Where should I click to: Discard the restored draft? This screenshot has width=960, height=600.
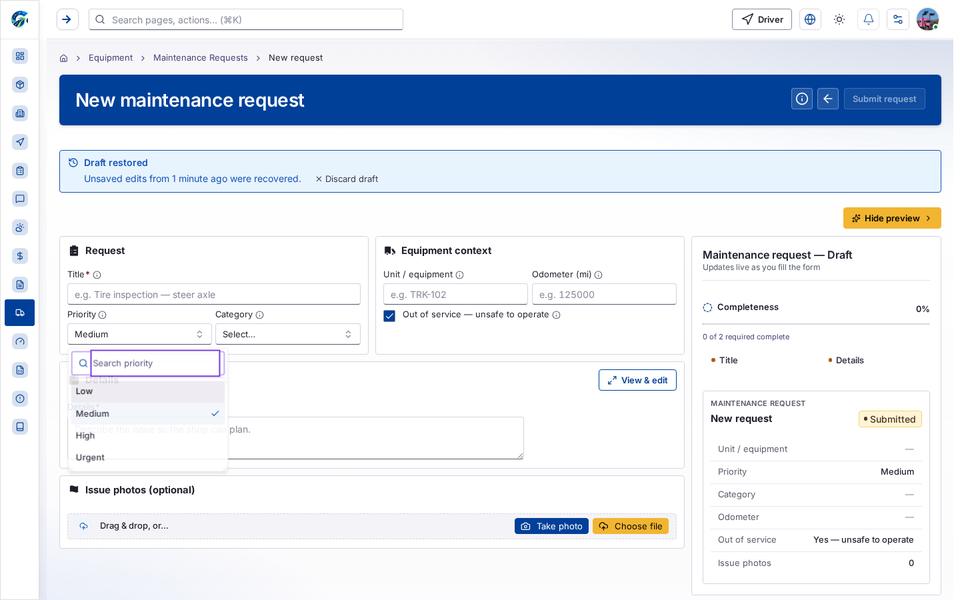(x=347, y=179)
